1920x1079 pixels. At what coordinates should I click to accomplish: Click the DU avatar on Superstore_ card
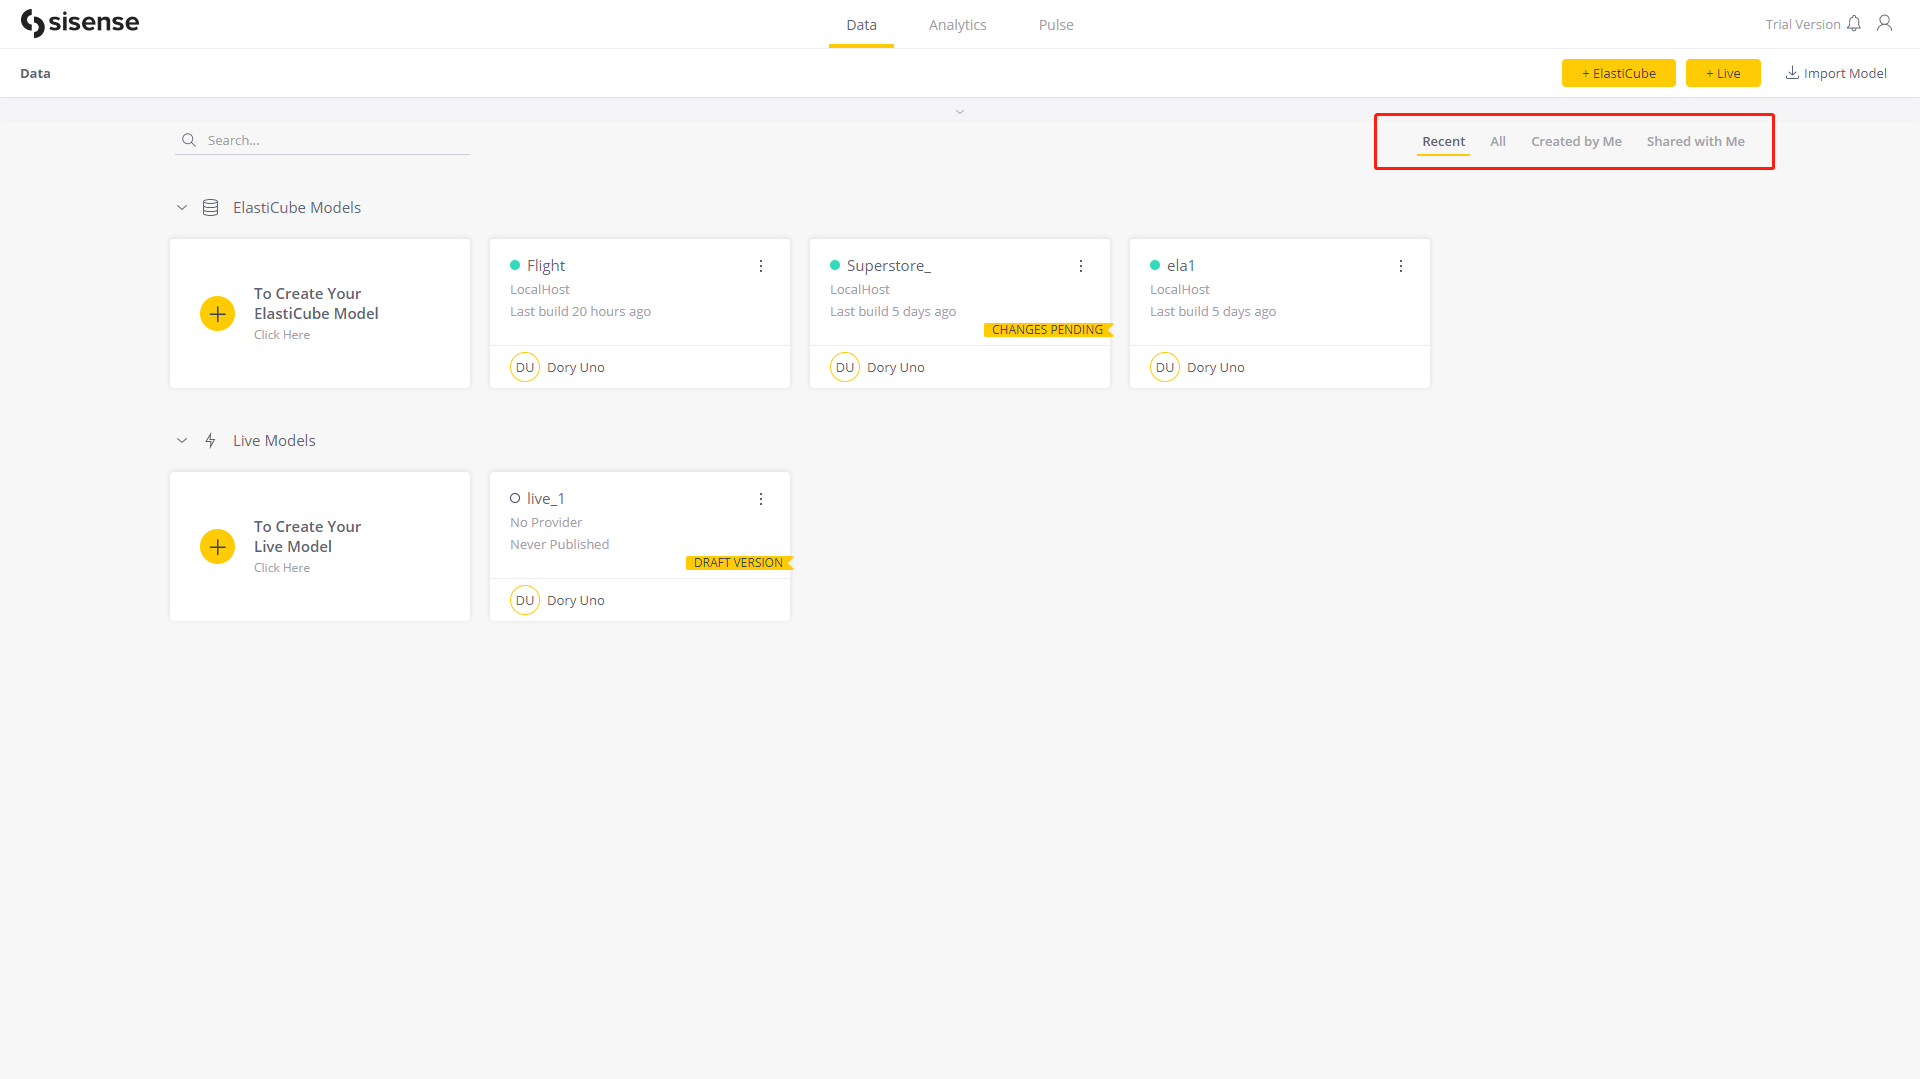tap(845, 367)
